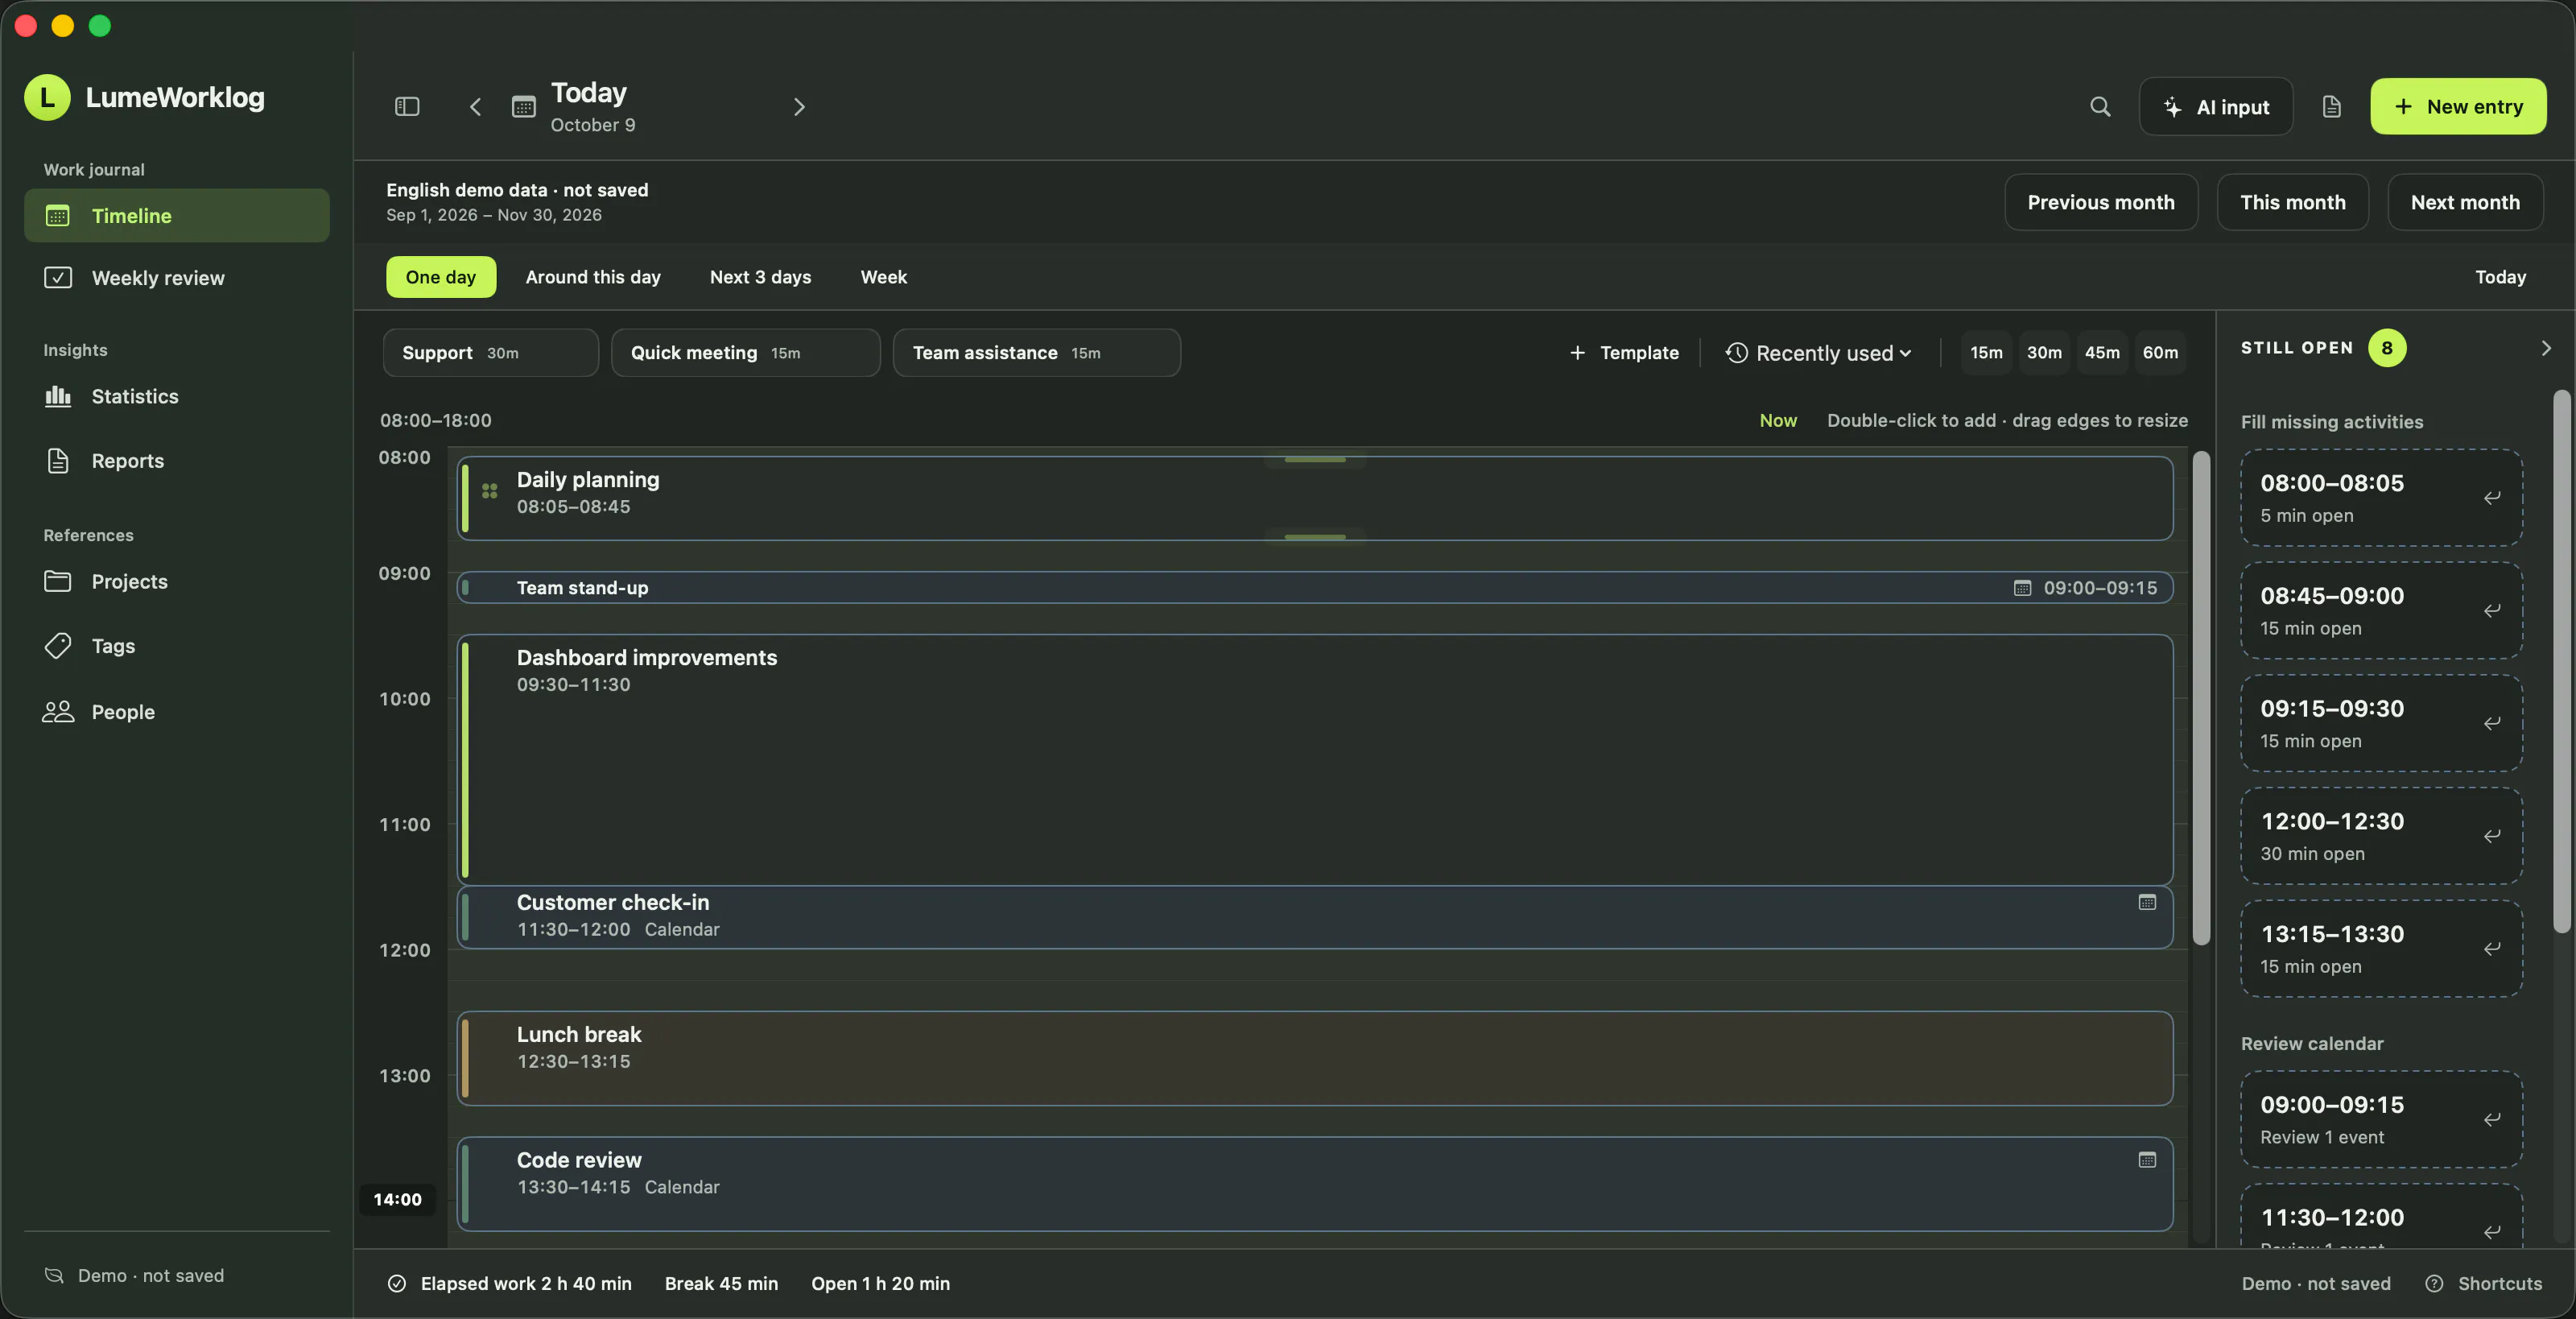Open Reports in sidebar
Screen dimensions: 2576x1319
(177, 461)
